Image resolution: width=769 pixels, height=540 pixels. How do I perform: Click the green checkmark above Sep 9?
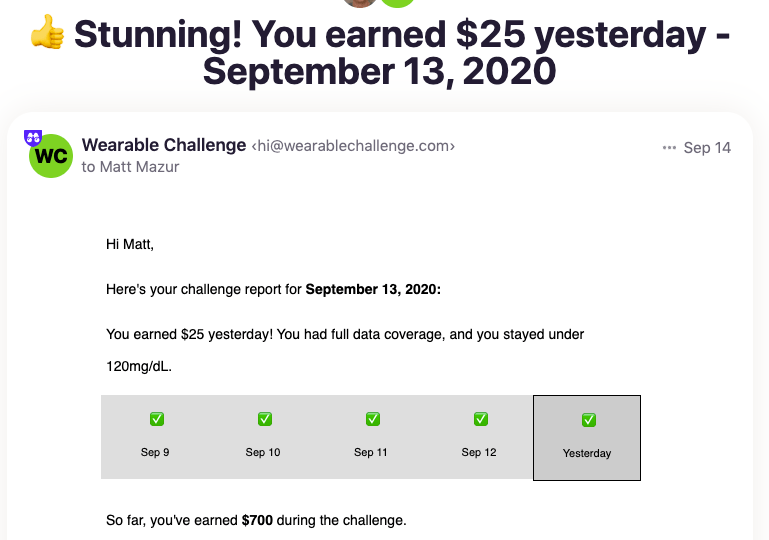(156, 419)
